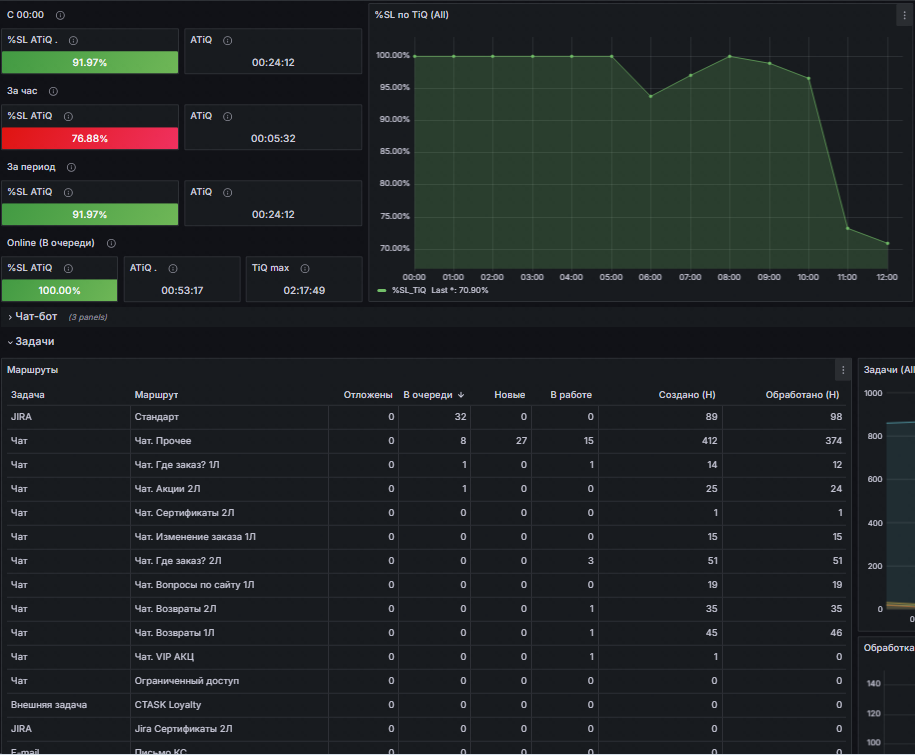The width and height of the screenshot is (915, 755).
Task: Collapse the Задачи section
Action: coord(32,342)
